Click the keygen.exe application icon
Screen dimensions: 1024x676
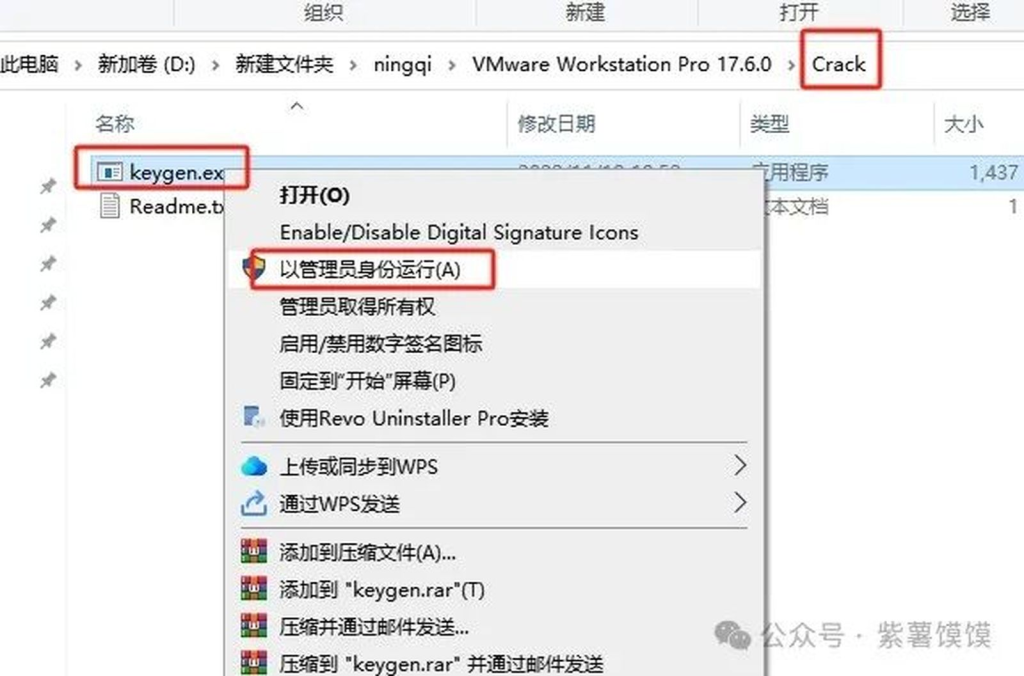(x=110, y=172)
